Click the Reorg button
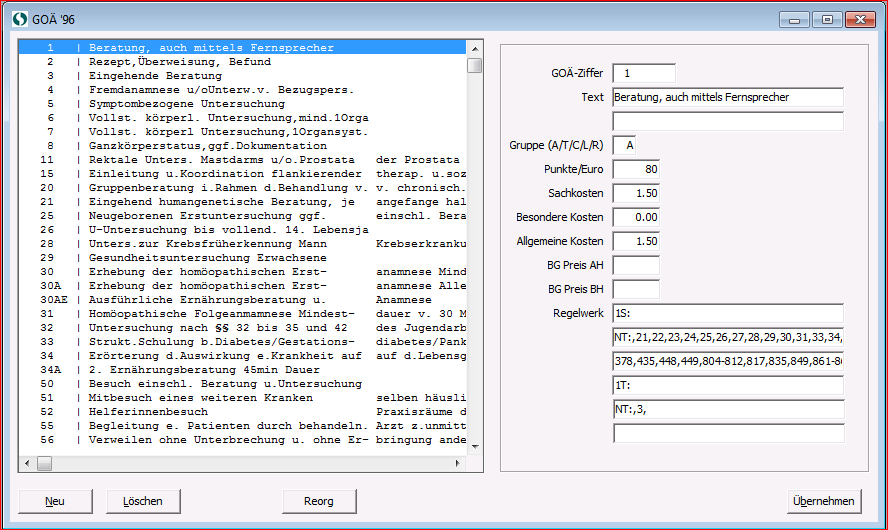 321,501
